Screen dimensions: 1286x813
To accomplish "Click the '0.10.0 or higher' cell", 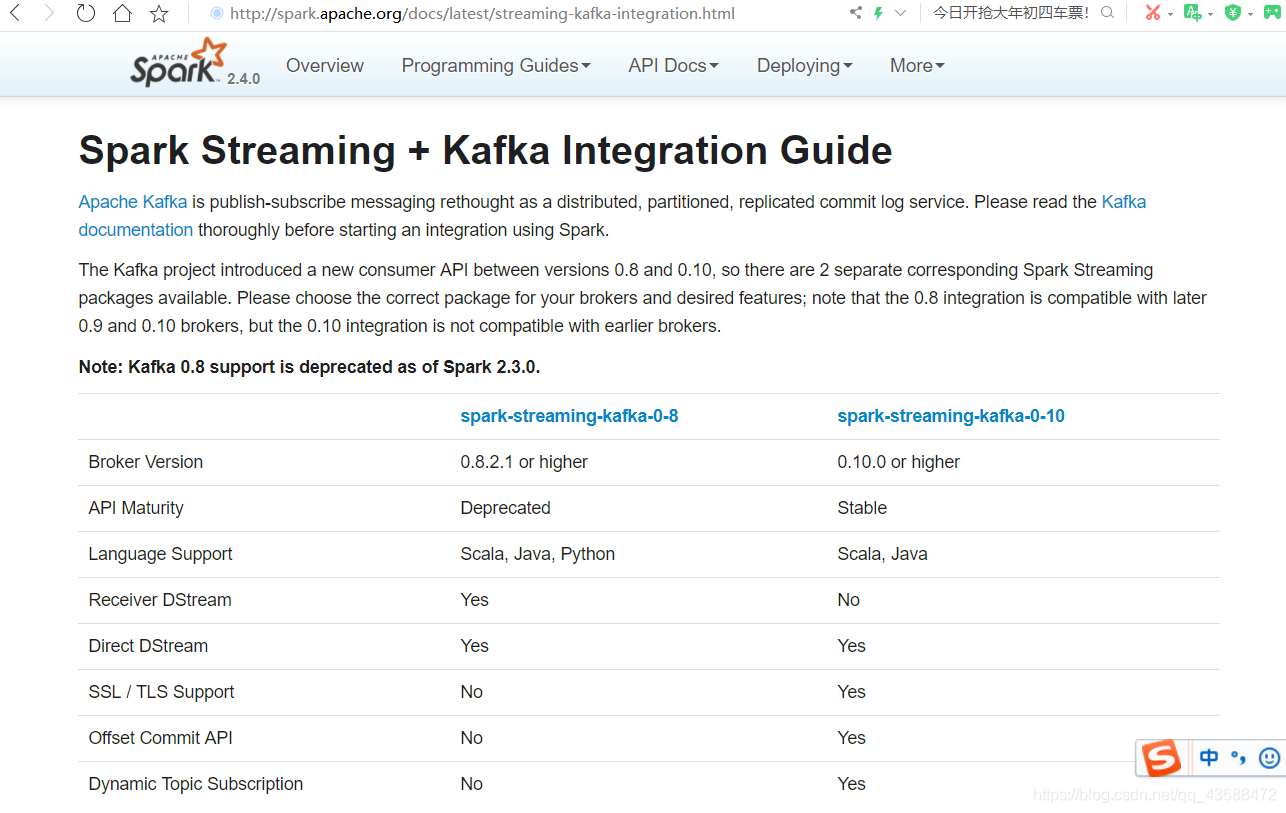I will (898, 462).
